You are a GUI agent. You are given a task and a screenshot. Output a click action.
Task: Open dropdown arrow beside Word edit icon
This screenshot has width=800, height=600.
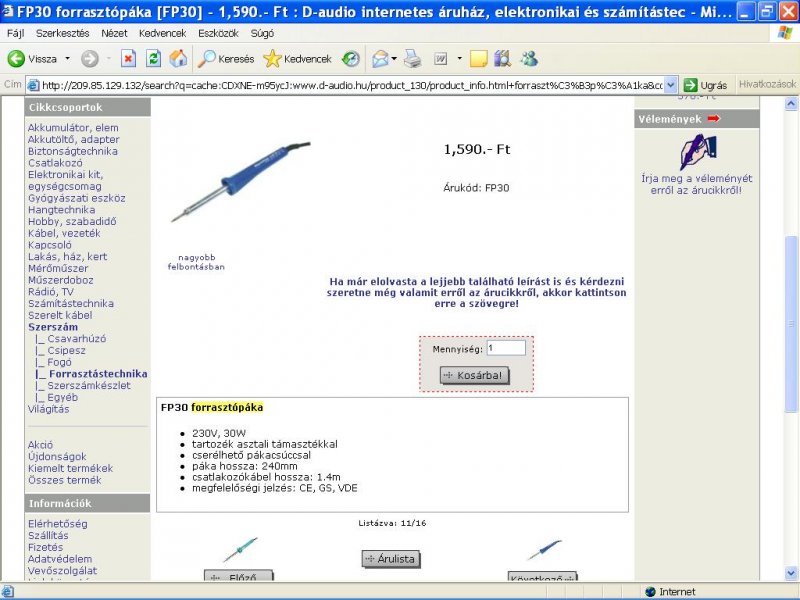click(x=459, y=59)
